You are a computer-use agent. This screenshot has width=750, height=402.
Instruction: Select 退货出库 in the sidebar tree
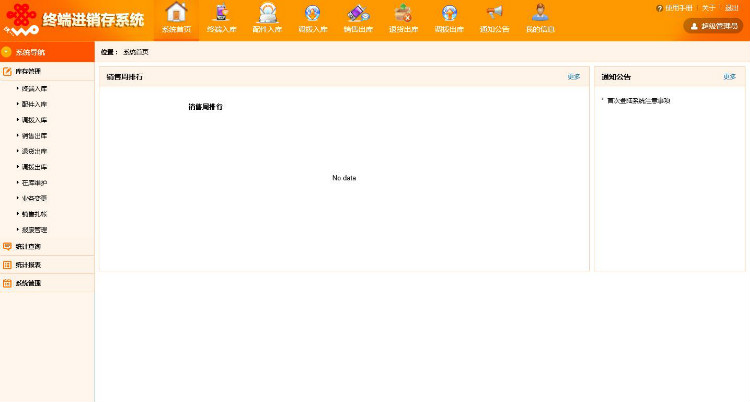tap(34, 151)
